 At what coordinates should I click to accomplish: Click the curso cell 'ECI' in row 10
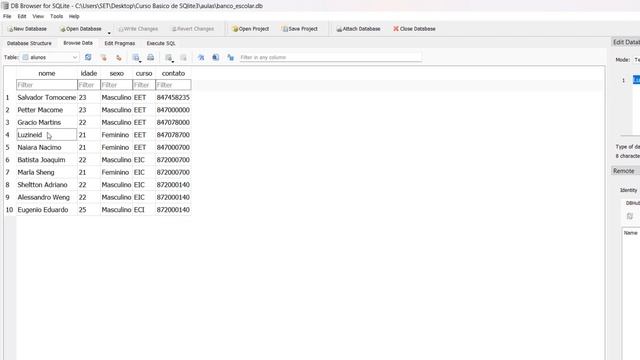click(144, 210)
